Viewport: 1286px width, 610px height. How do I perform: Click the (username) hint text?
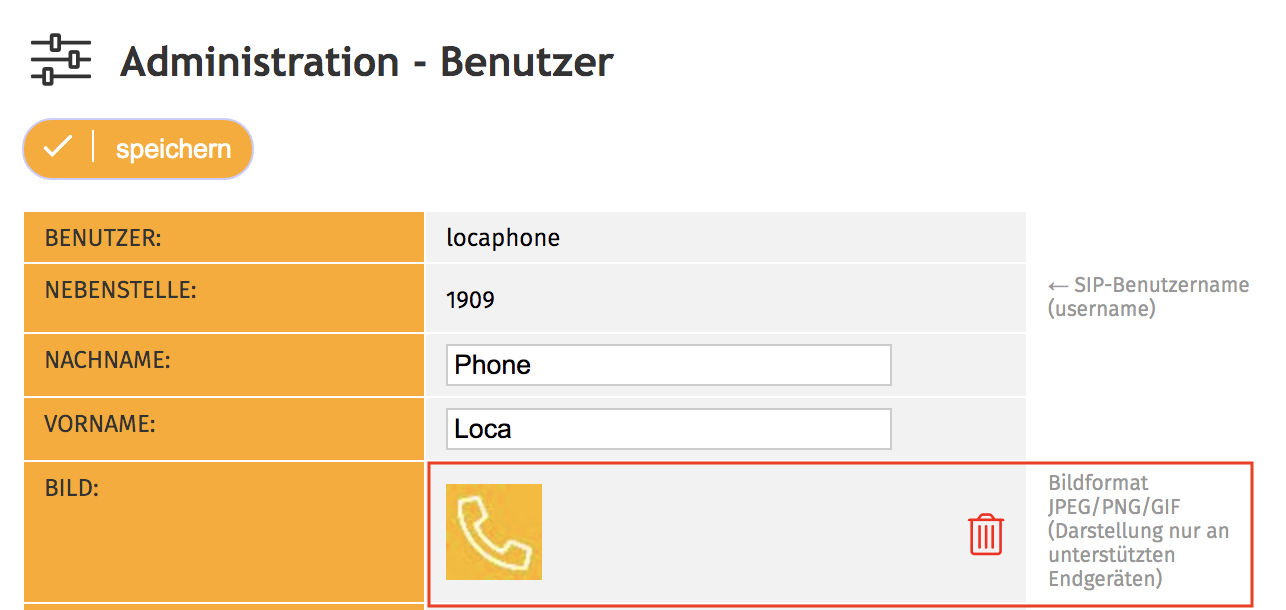click(1101, 309)
